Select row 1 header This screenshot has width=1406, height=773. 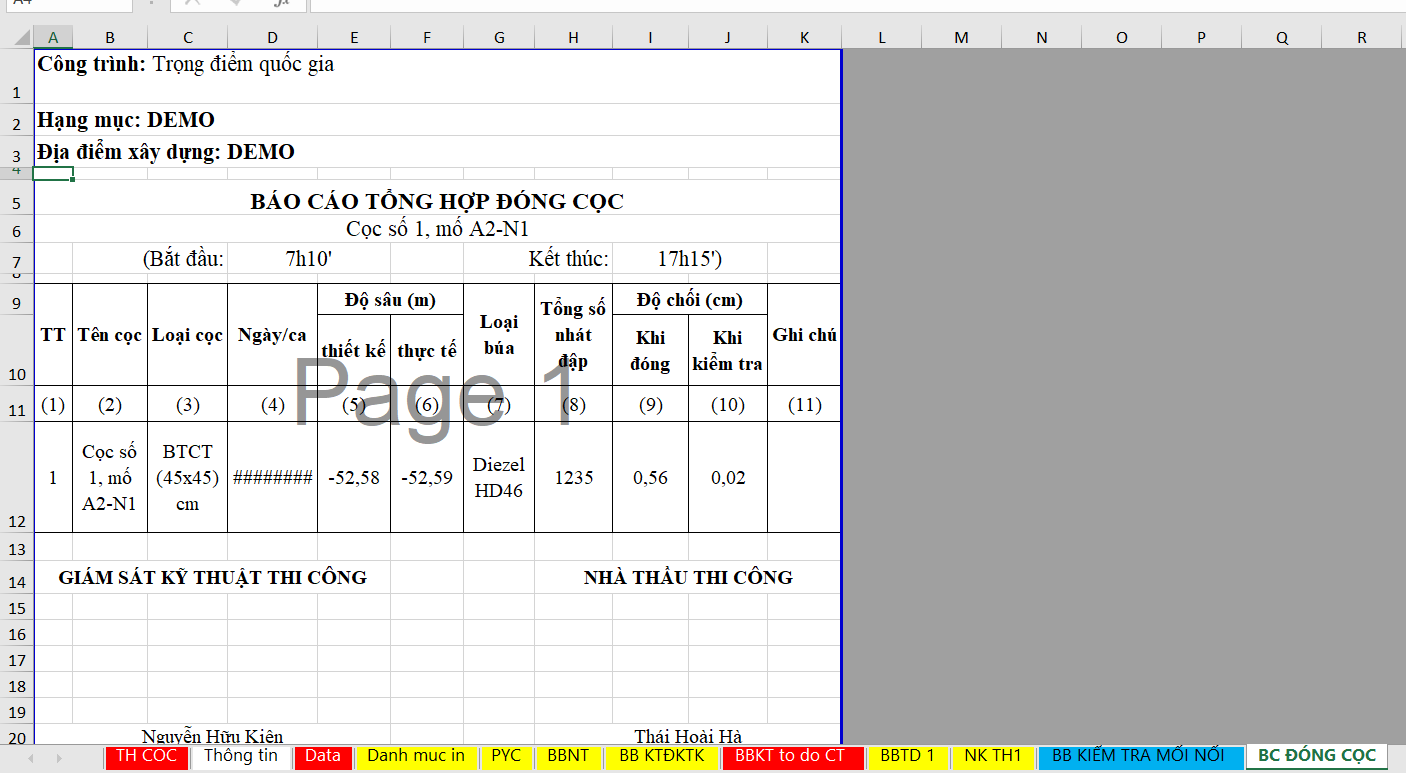[x=16, y=76]
